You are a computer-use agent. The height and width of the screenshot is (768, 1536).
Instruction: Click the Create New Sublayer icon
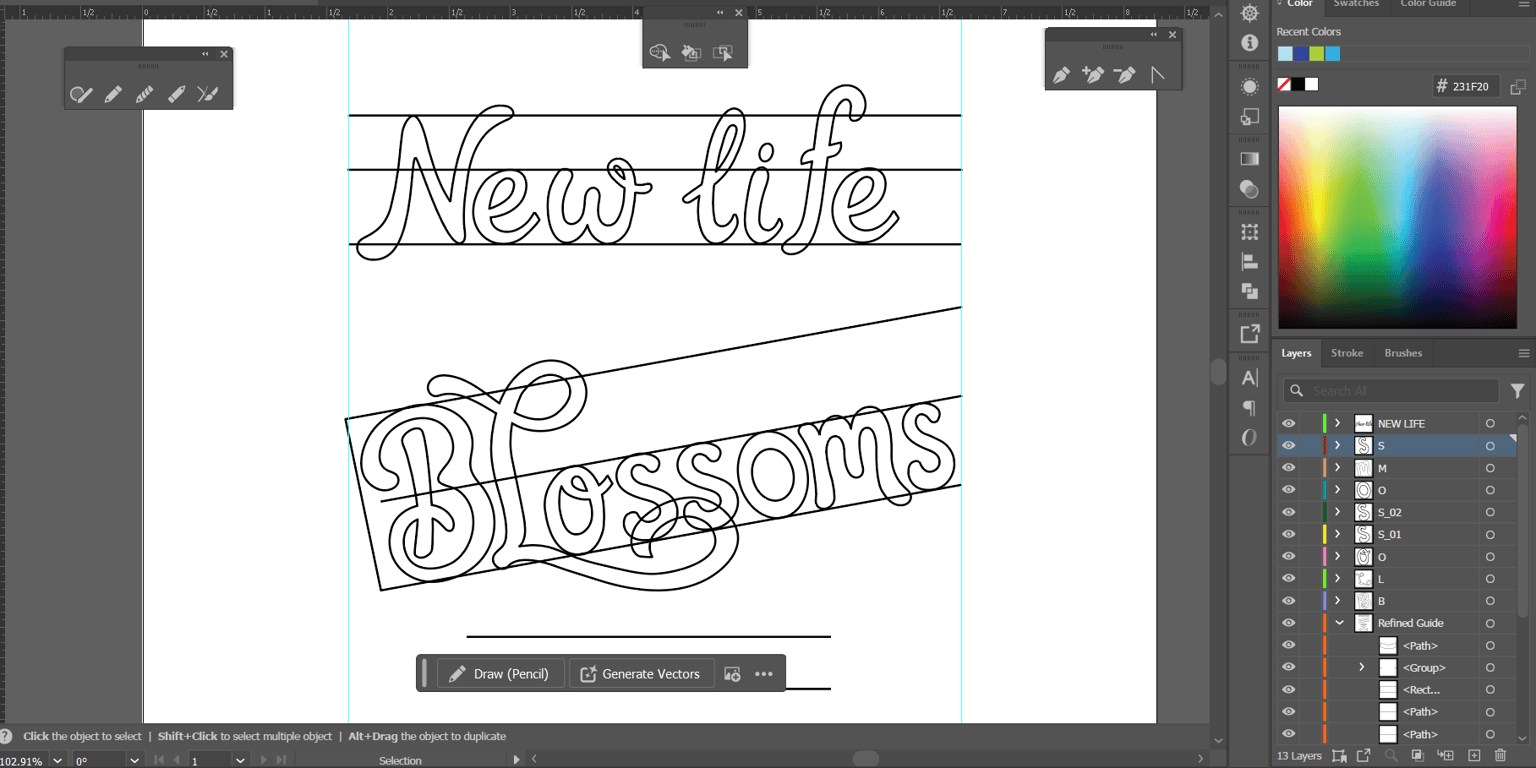(x=1445, y=756)
